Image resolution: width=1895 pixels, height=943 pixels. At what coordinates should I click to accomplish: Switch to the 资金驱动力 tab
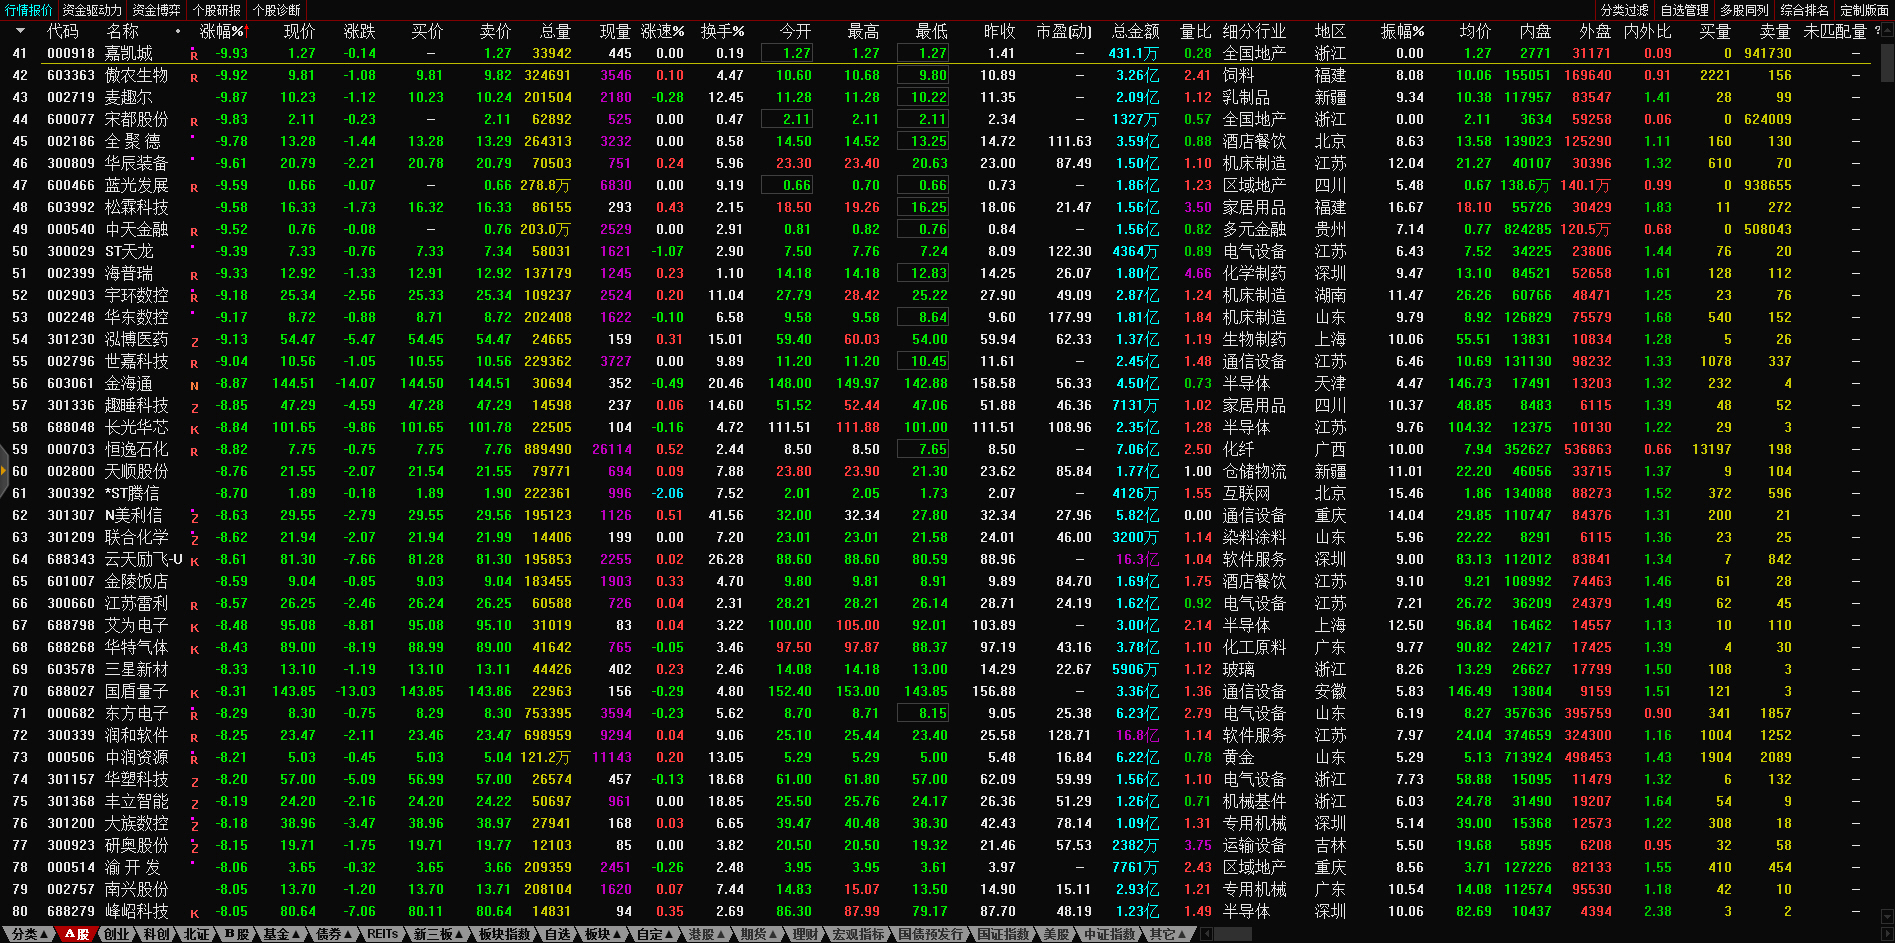tap(91, 10)
